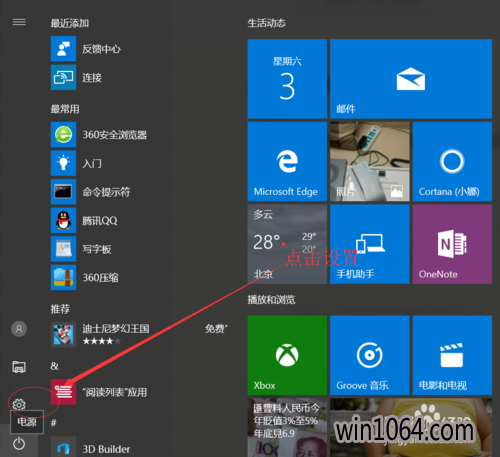500x457 pixels.
Task: Launch the 命令提示符 icon
Action: [63, 192]
